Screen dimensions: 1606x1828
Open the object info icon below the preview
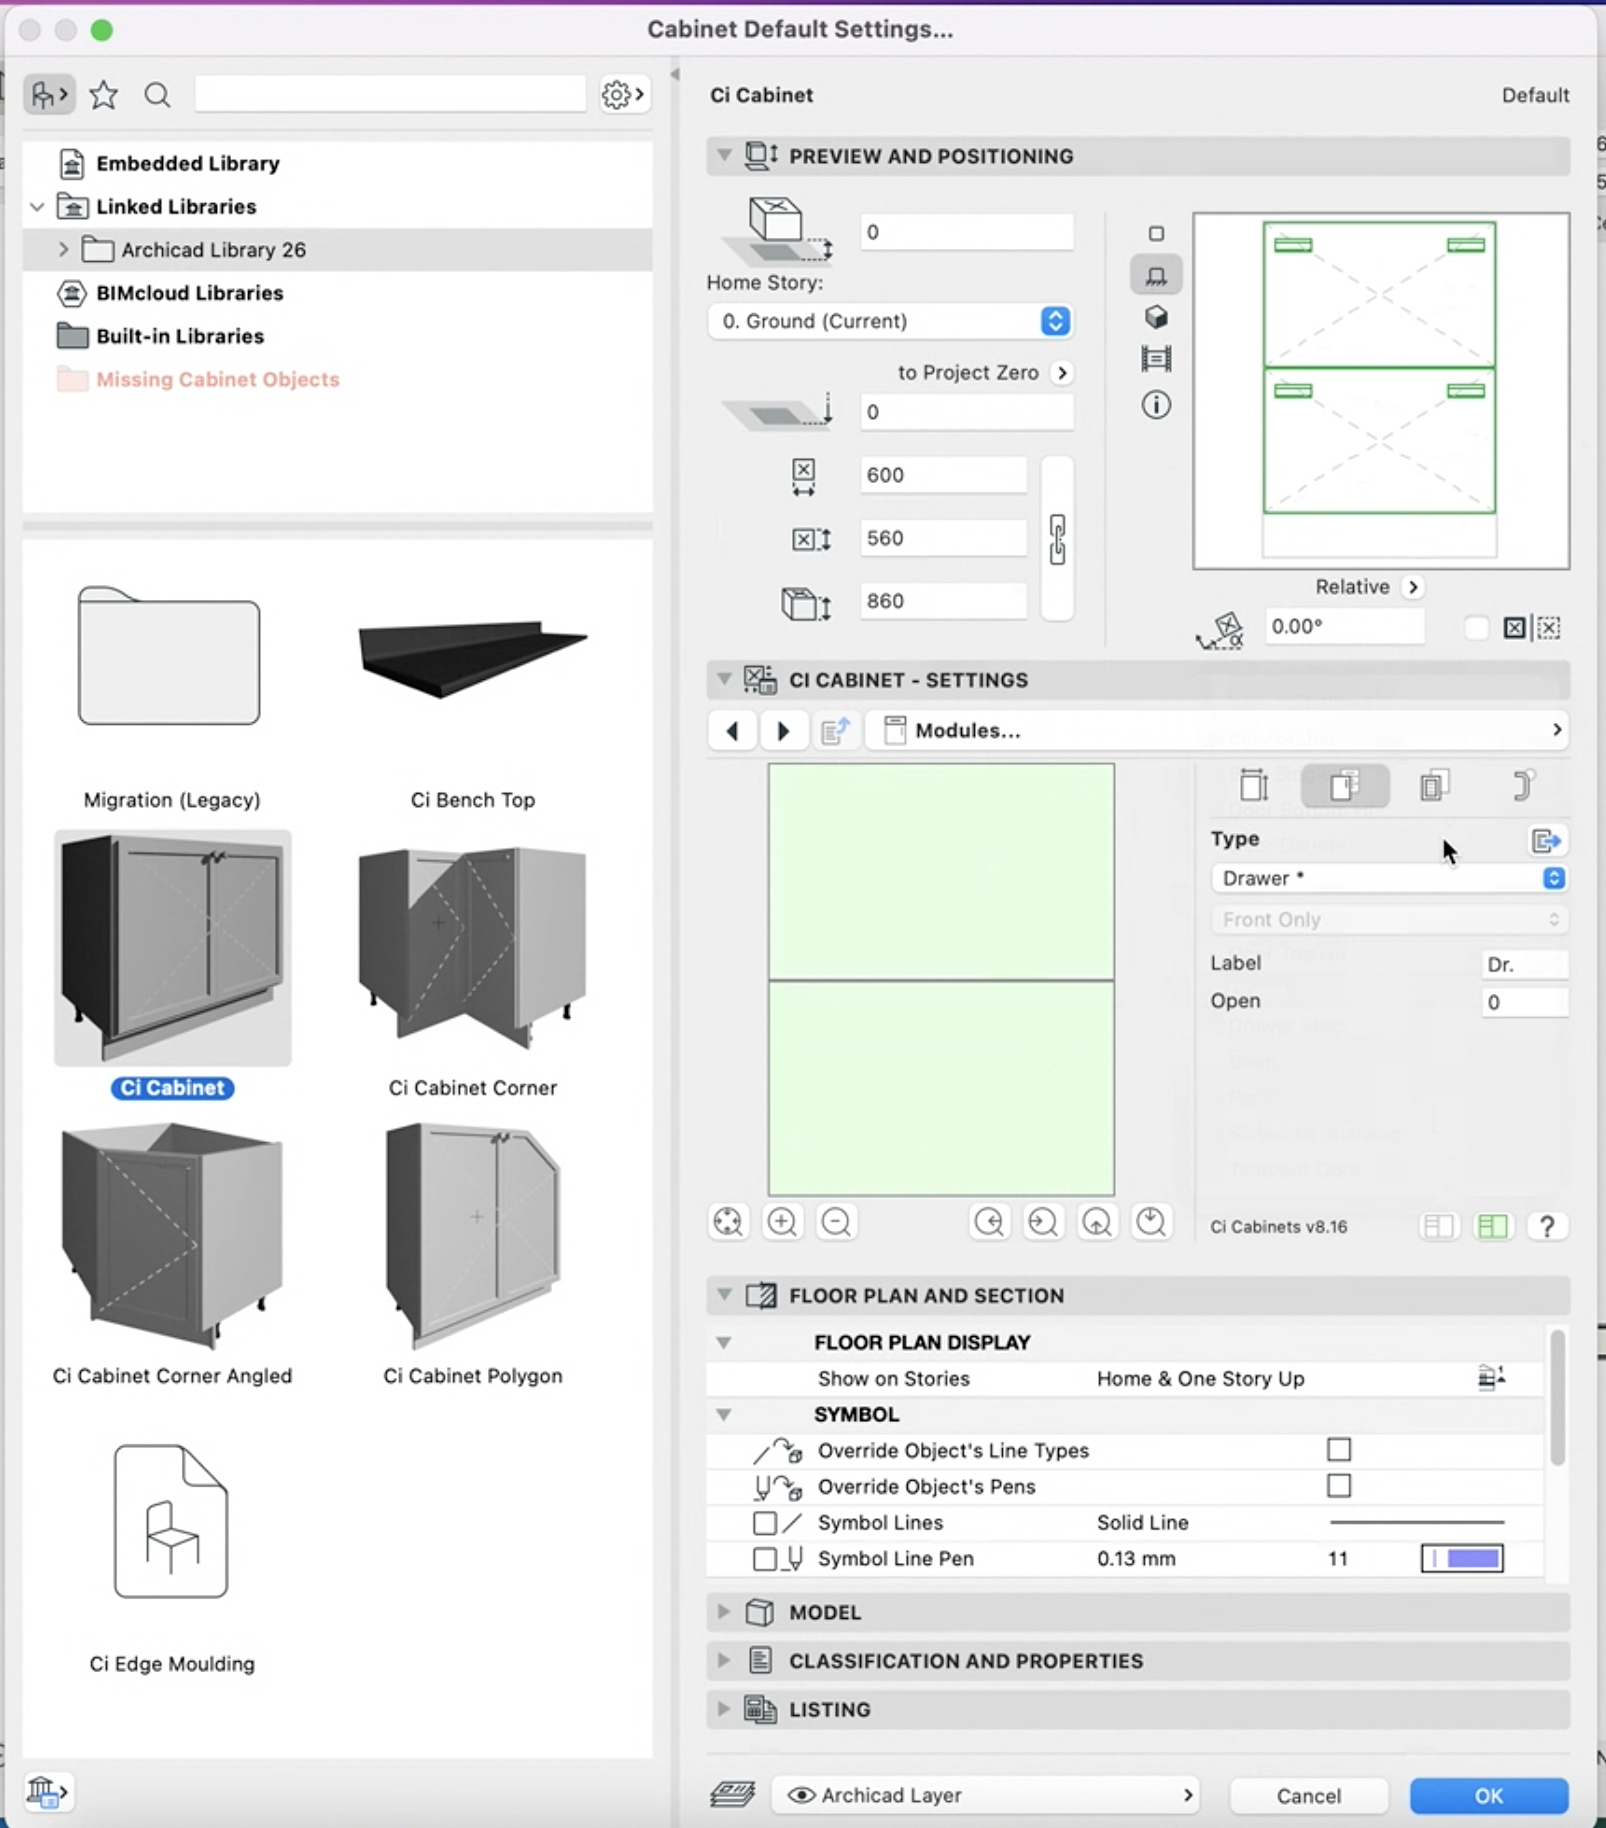pos(1155,405)
